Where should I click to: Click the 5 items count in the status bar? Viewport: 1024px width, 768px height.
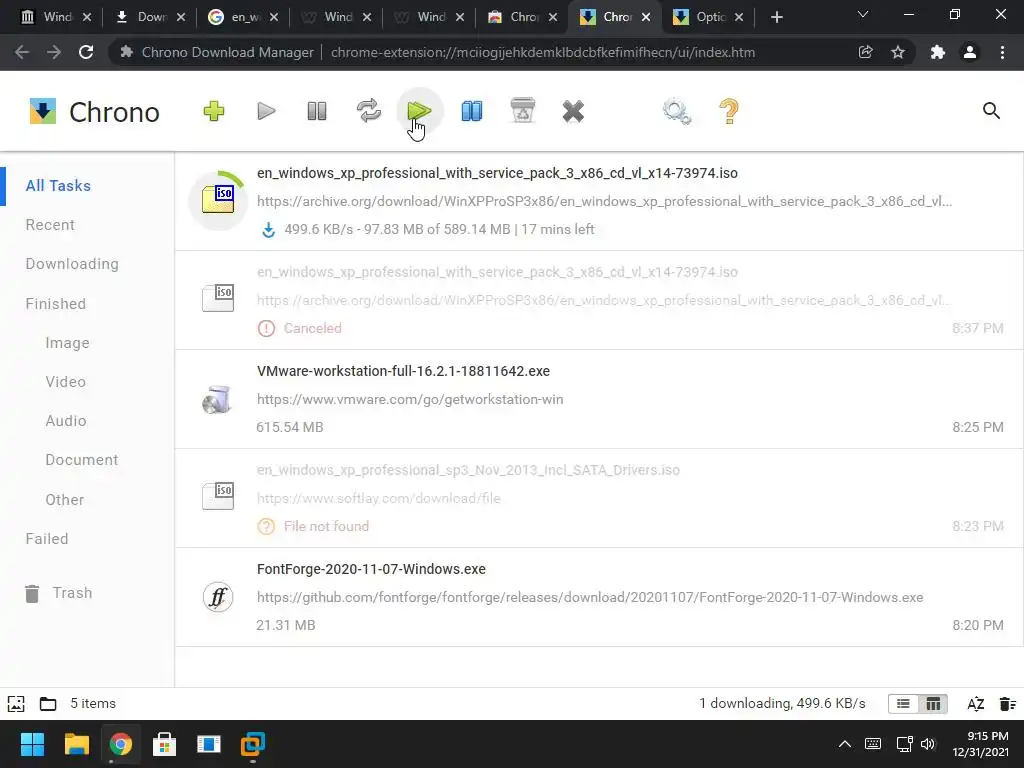click(x=93, y=703)
